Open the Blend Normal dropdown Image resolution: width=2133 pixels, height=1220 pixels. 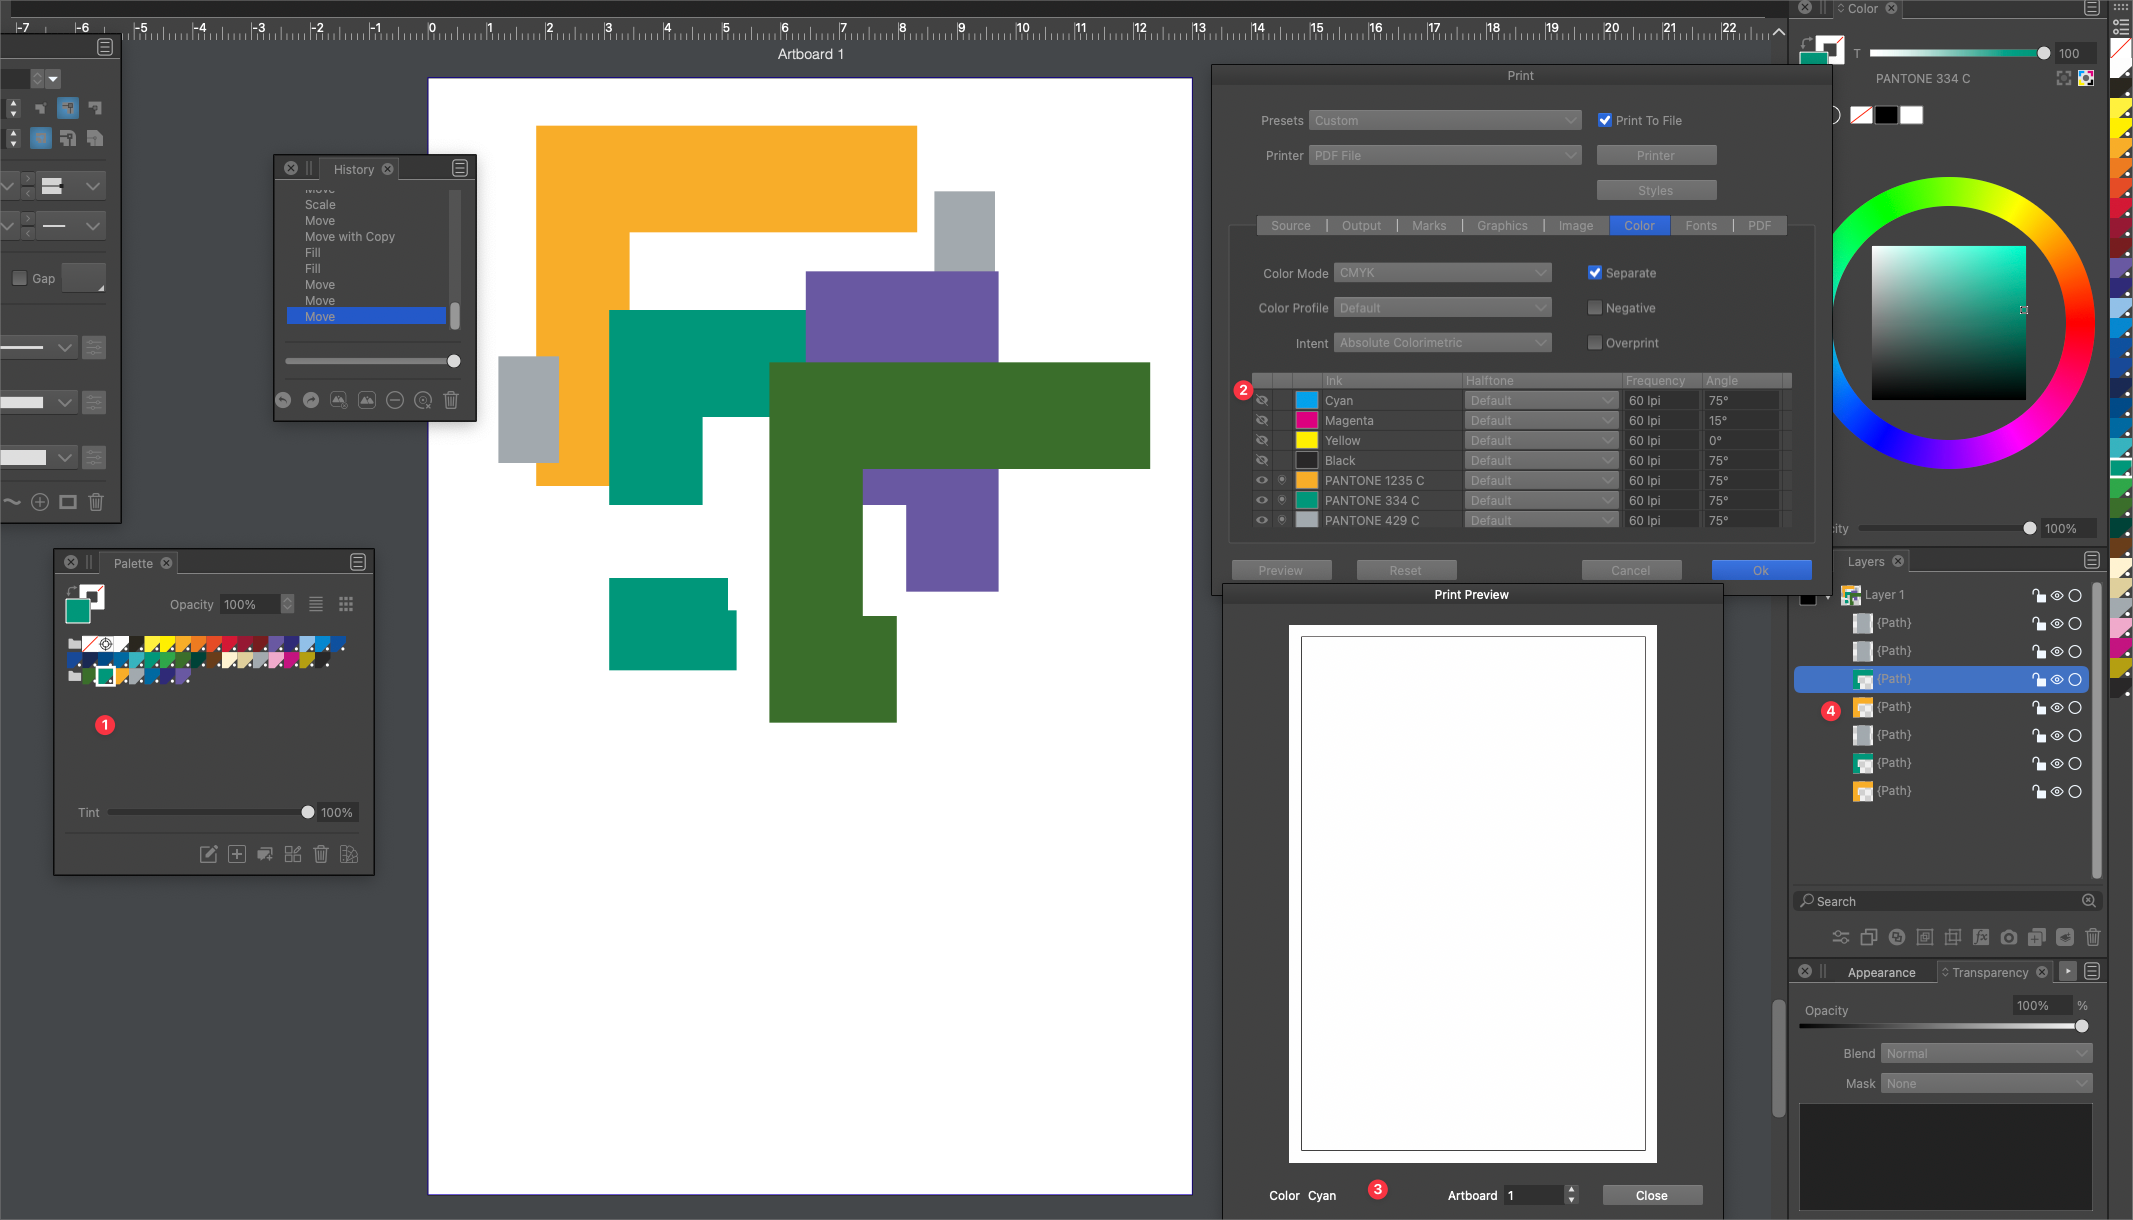pyautogui.click(x=1986, y=1054)
